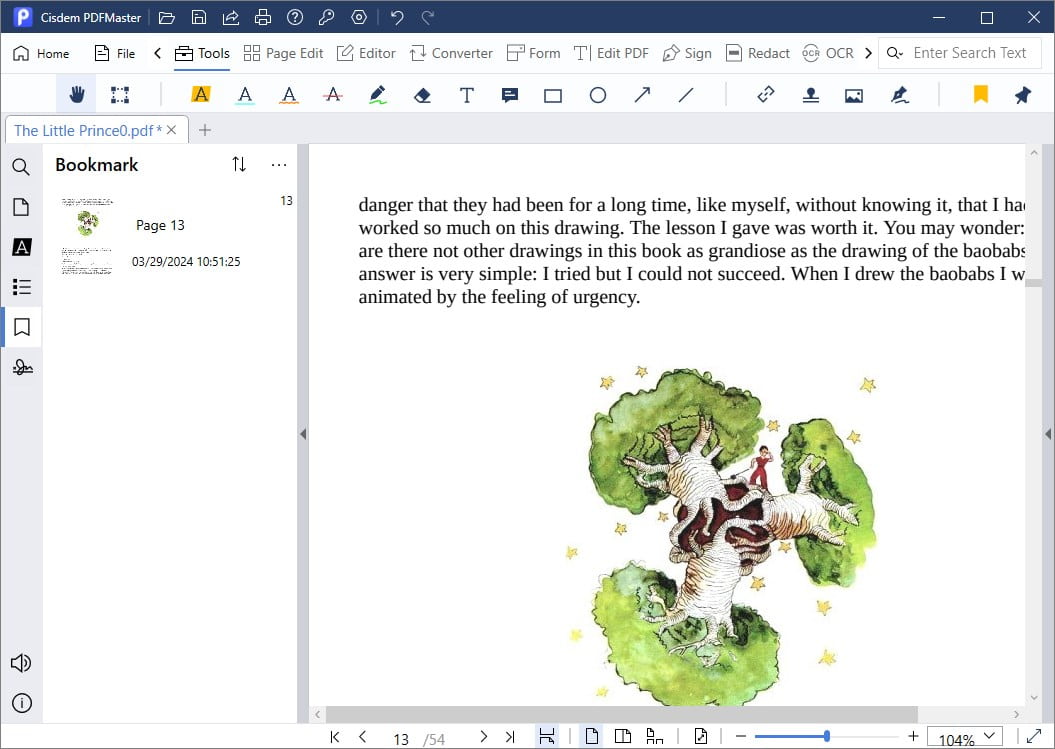Open the signatures sidebar panel
The image size is (1055, 749).
(22, 367)
